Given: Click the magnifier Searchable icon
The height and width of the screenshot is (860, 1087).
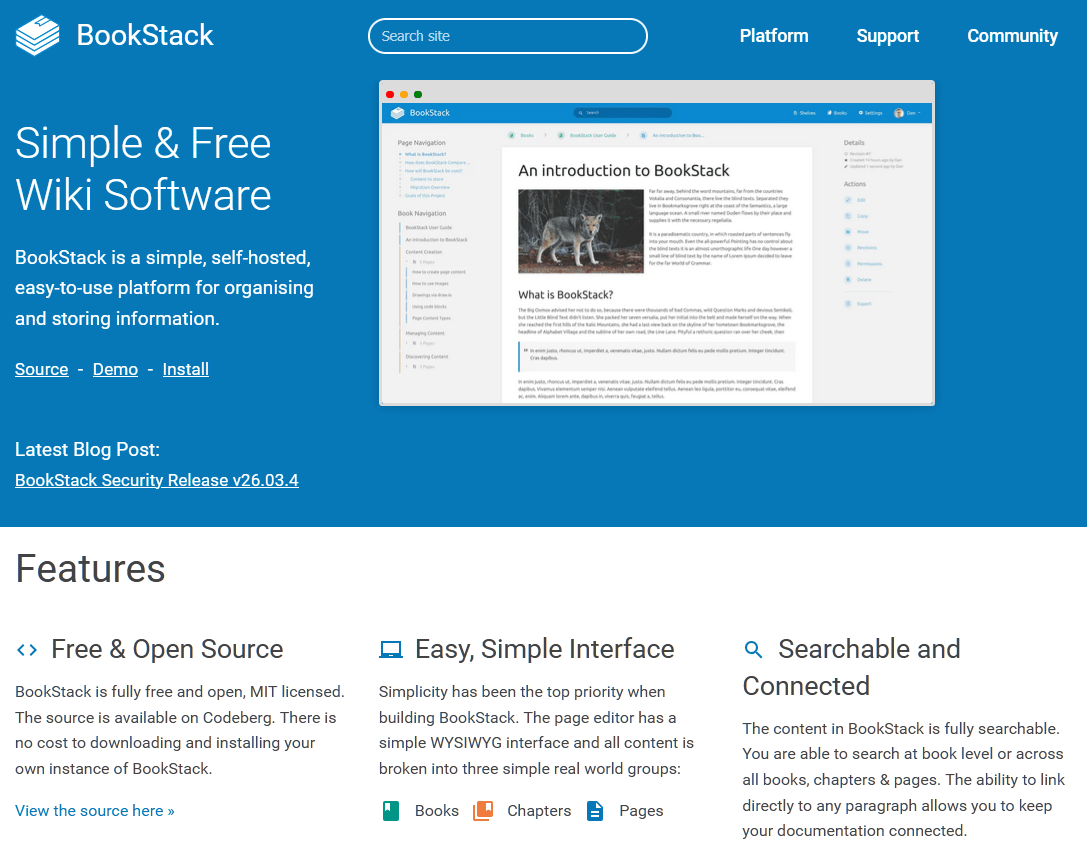Looking at the screenshot, I should click(x=754, y=650).
